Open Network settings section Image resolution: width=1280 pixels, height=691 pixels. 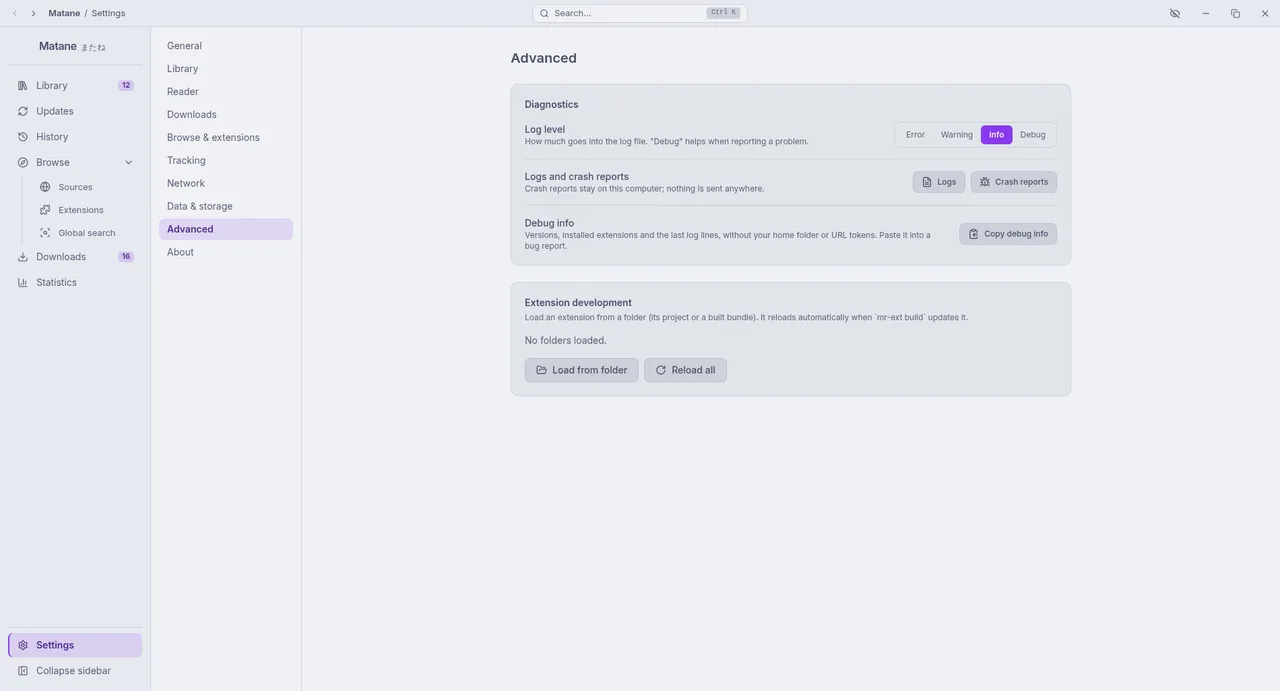coord(226,184)
